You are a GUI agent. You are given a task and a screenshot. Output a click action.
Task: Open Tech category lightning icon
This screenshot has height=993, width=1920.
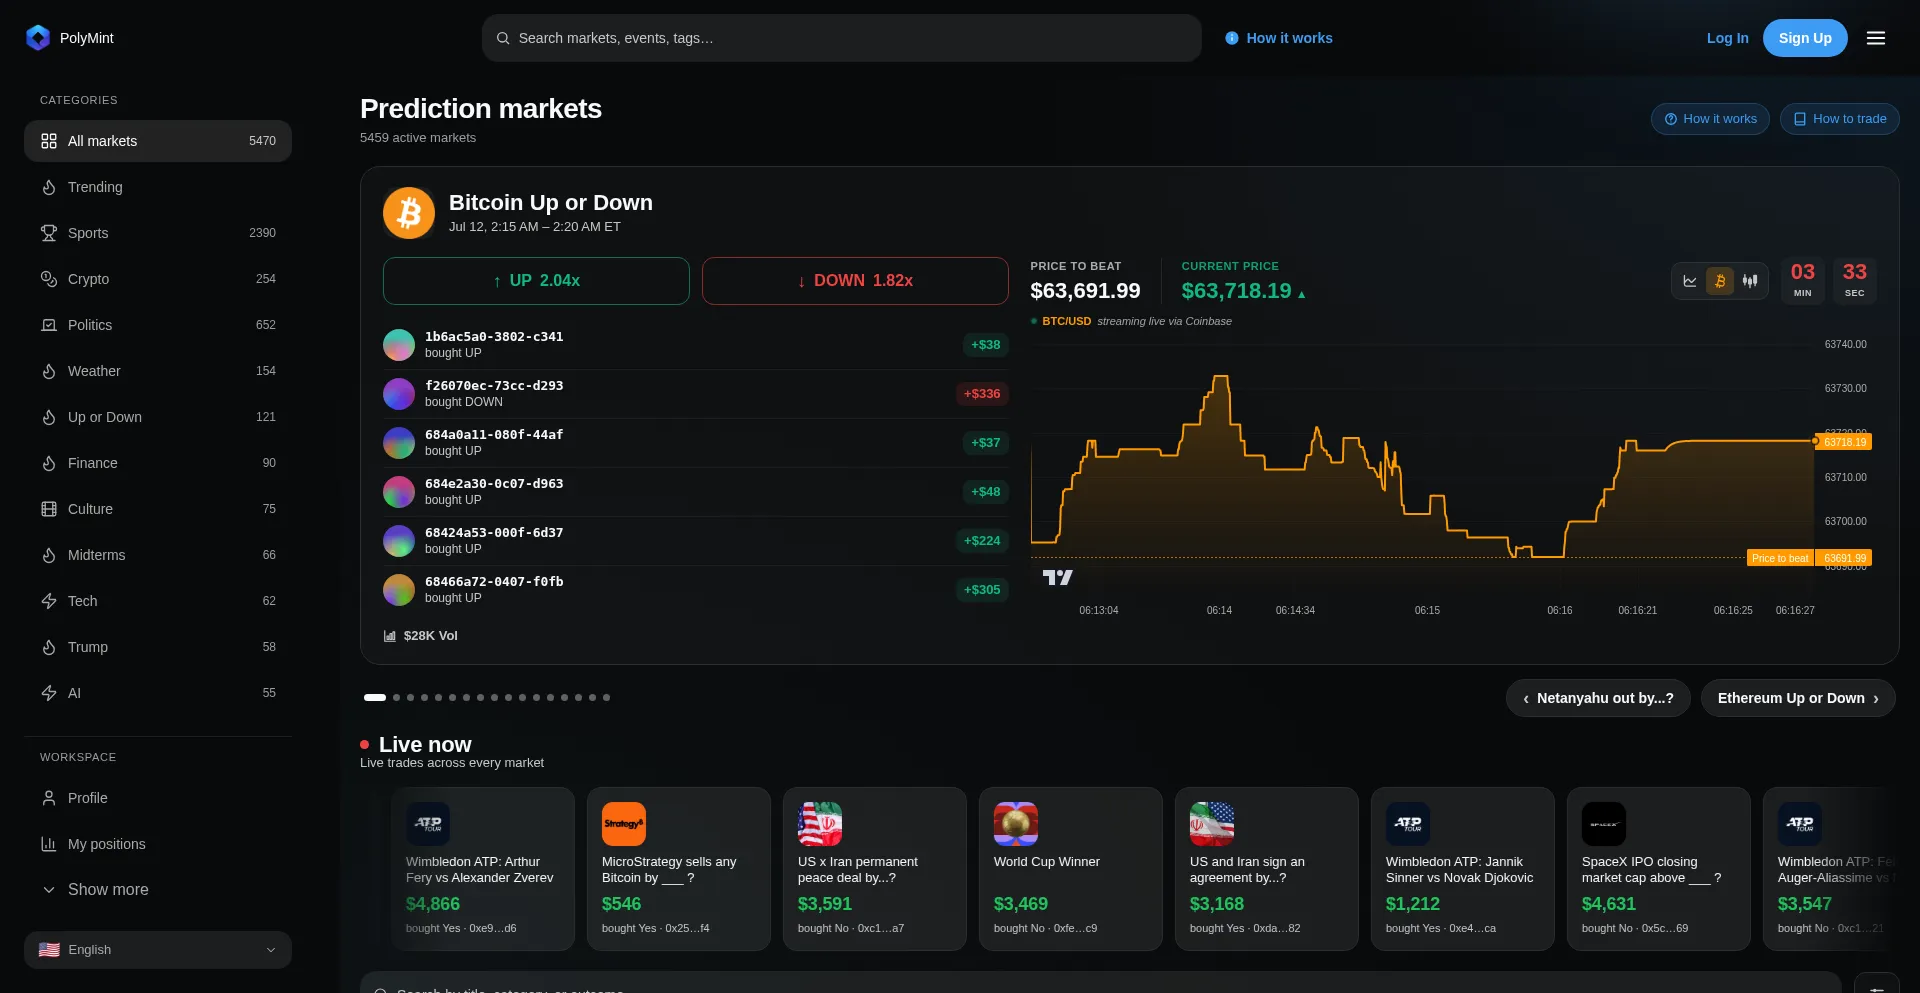[49, 601]
